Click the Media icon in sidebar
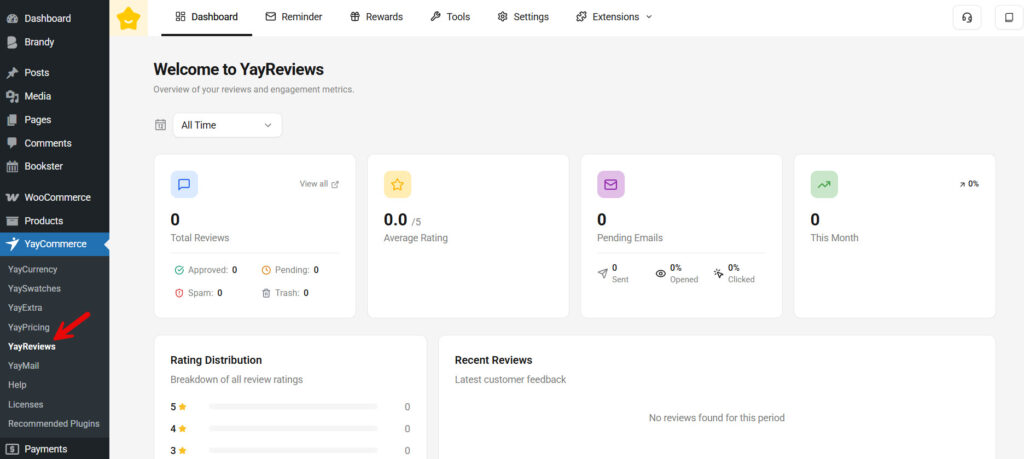This screenshot has height=459, width=1024. coord(12,96)
